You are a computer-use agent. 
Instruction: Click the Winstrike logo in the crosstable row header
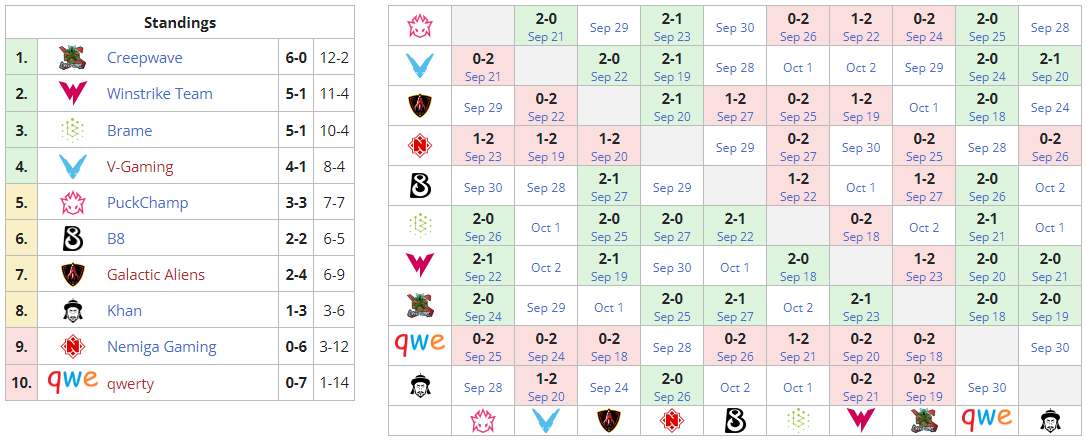[x=419, y=265]
